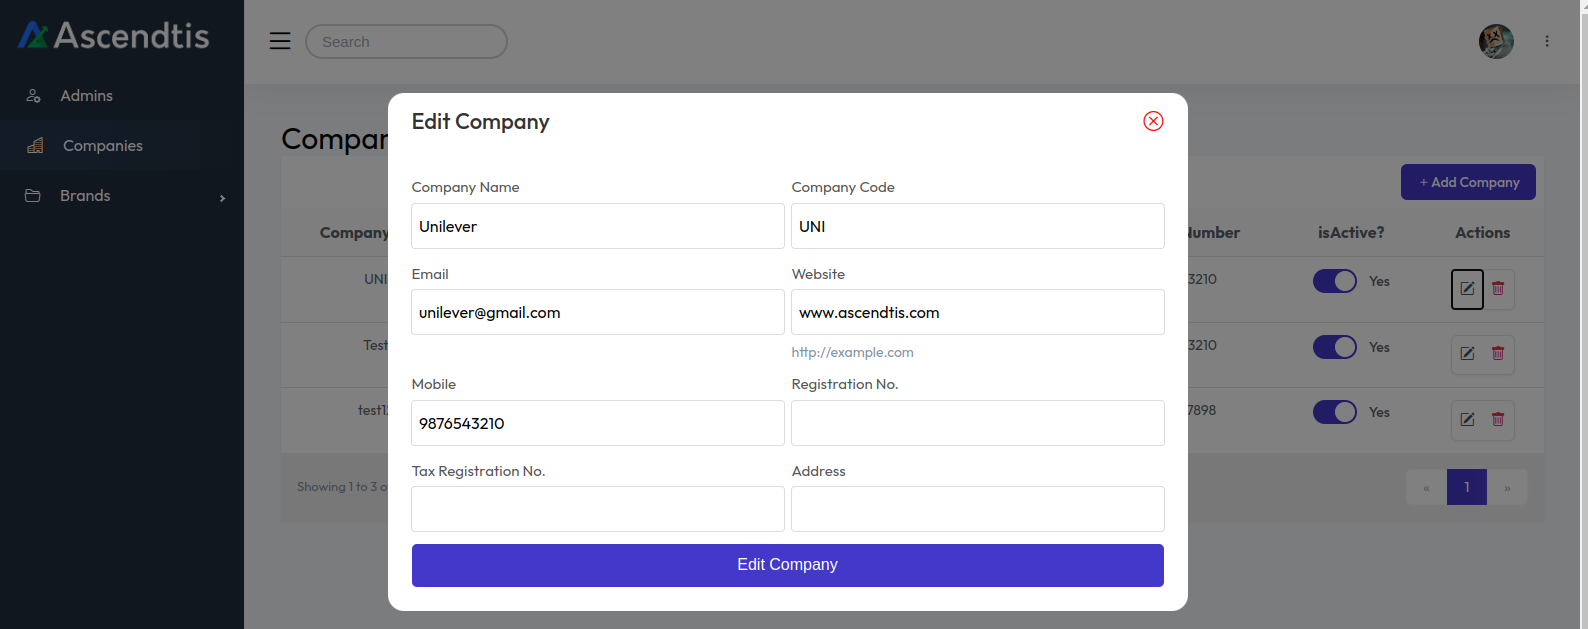Delete the third company via trash icon
This screenshot has width=1588, height=629.
pos(1498,420)
